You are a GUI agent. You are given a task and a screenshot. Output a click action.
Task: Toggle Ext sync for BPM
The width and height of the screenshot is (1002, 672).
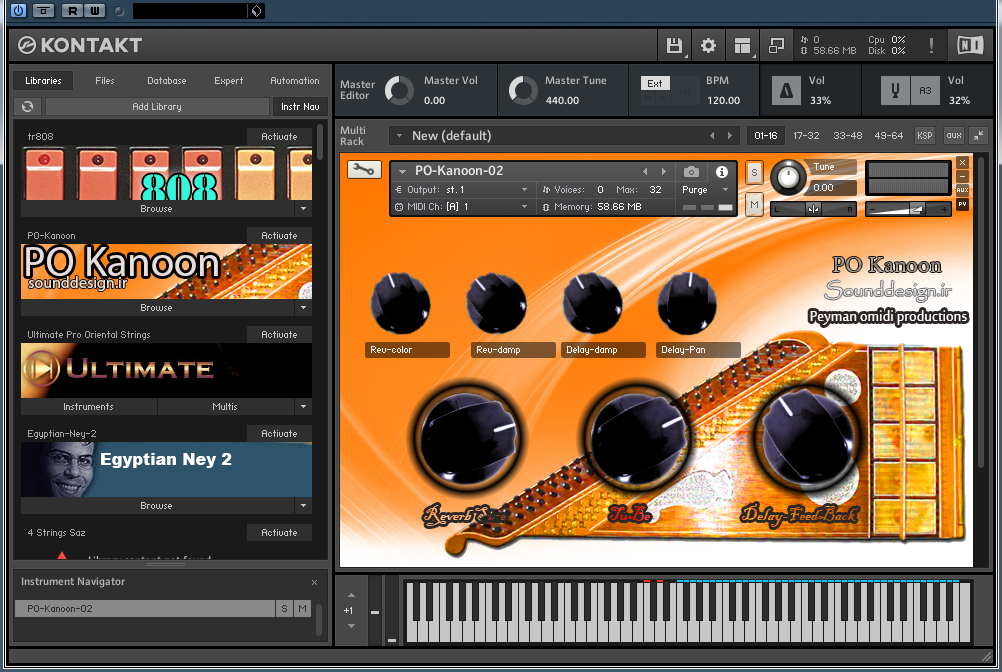point(655,83)
